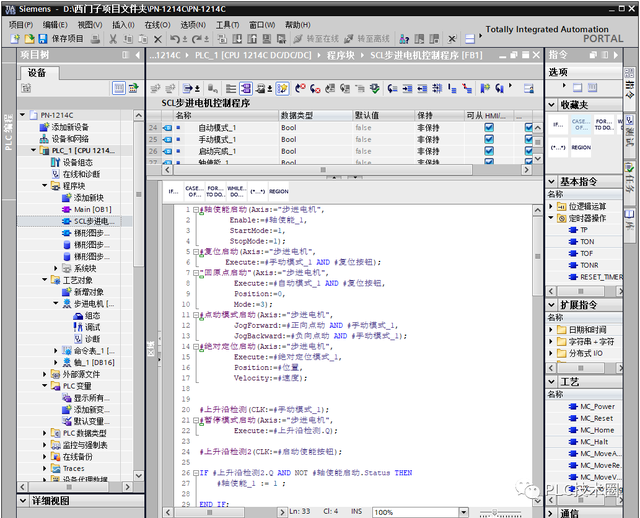
Task: Collapse code block at line 1
Action: coord(196,210)
